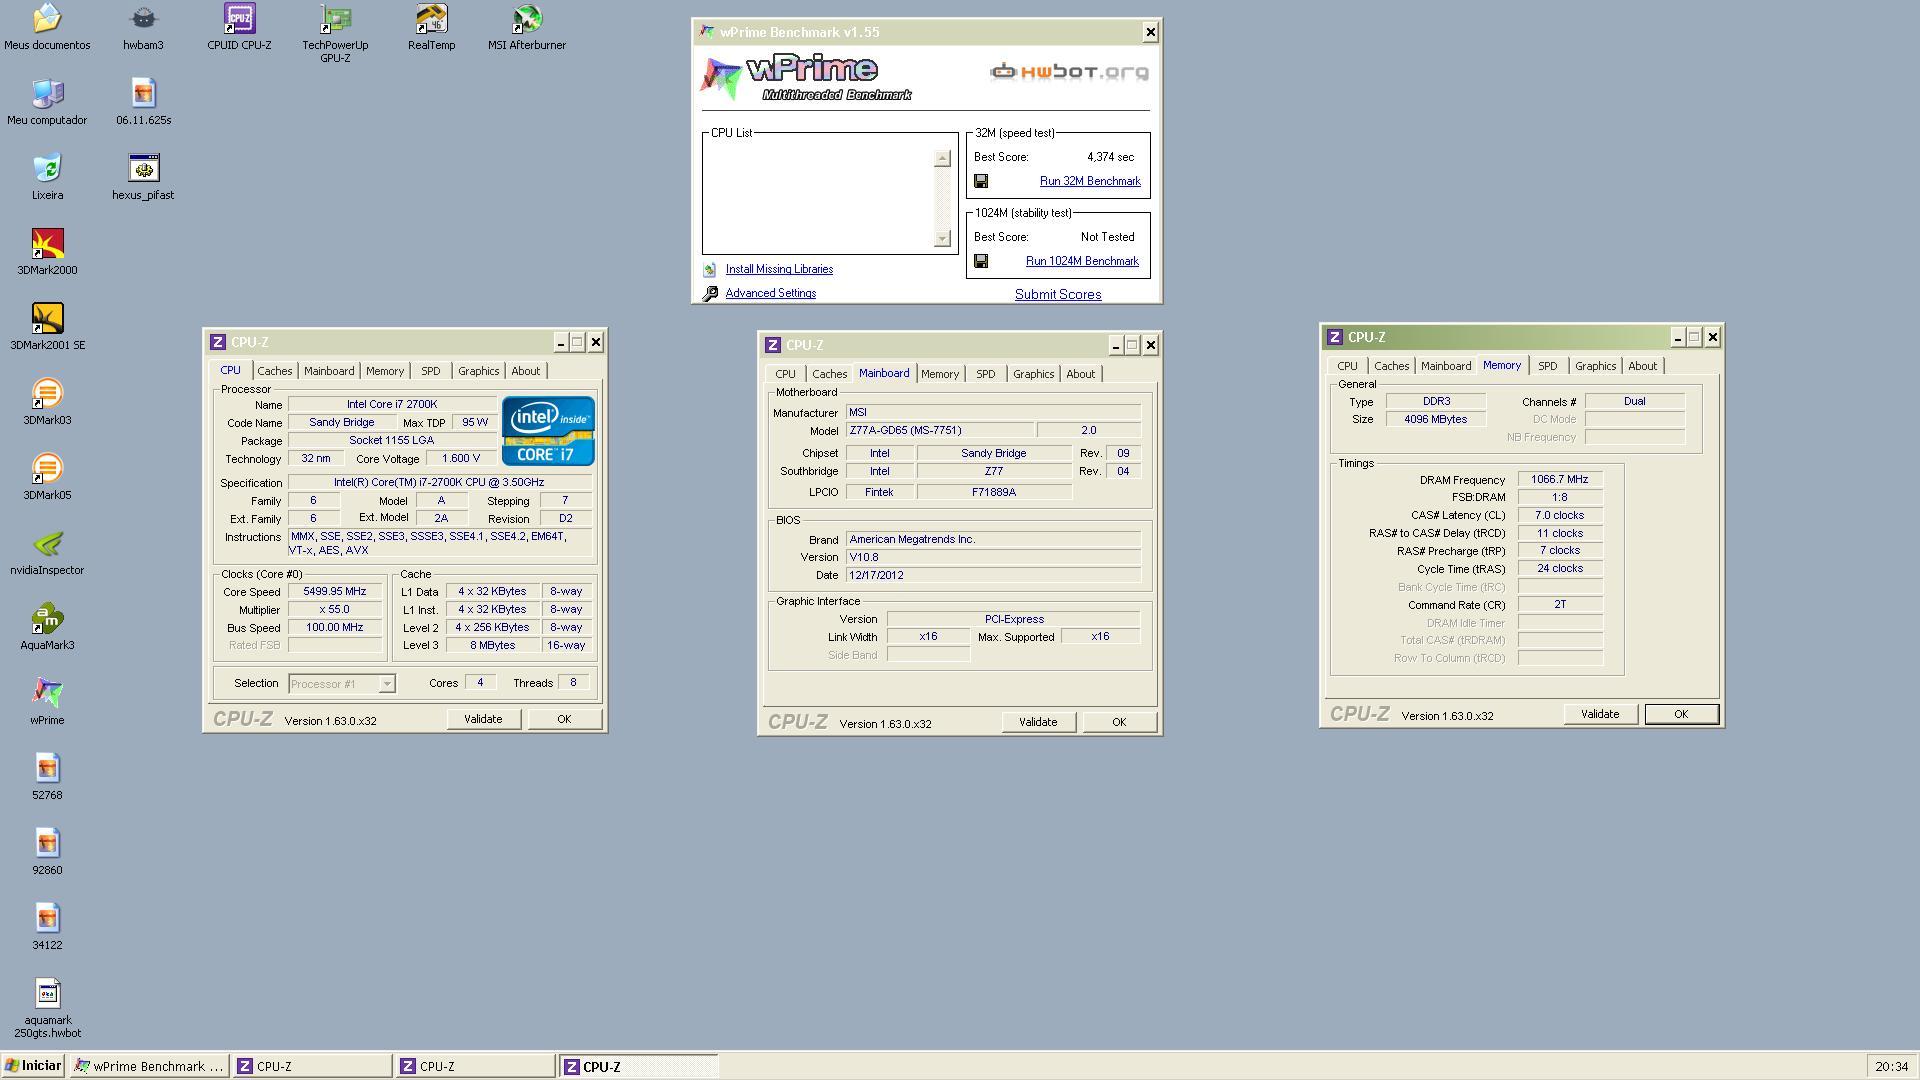Open nvidiaInspector desktop icon
Viewport: 1920px width, 1080px height.
coord(47,552)
